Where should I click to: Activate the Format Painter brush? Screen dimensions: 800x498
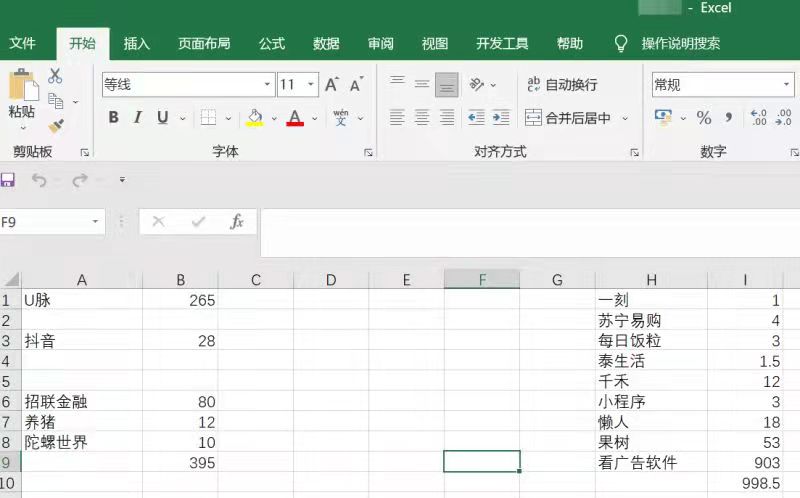coord(56,125)
